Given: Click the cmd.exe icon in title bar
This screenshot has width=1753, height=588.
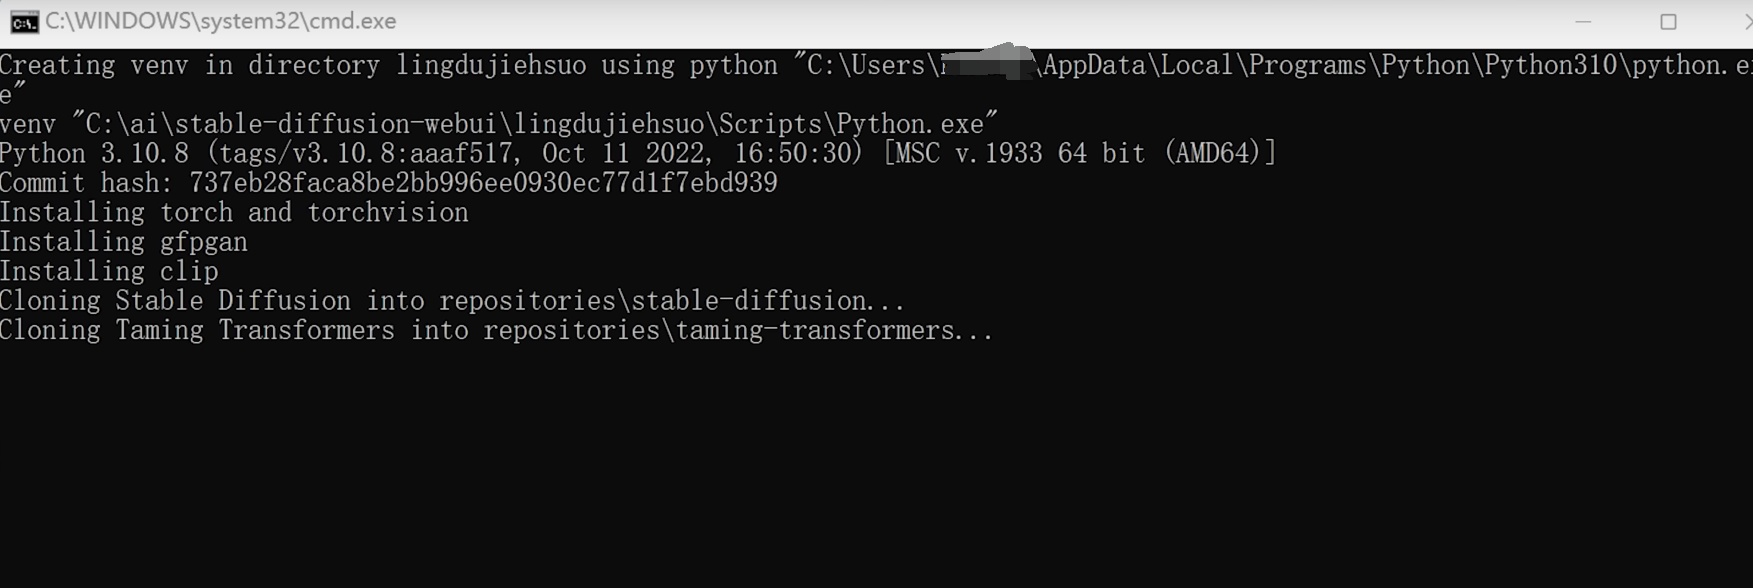Looking at the screenshot, I should pos(24,21).
